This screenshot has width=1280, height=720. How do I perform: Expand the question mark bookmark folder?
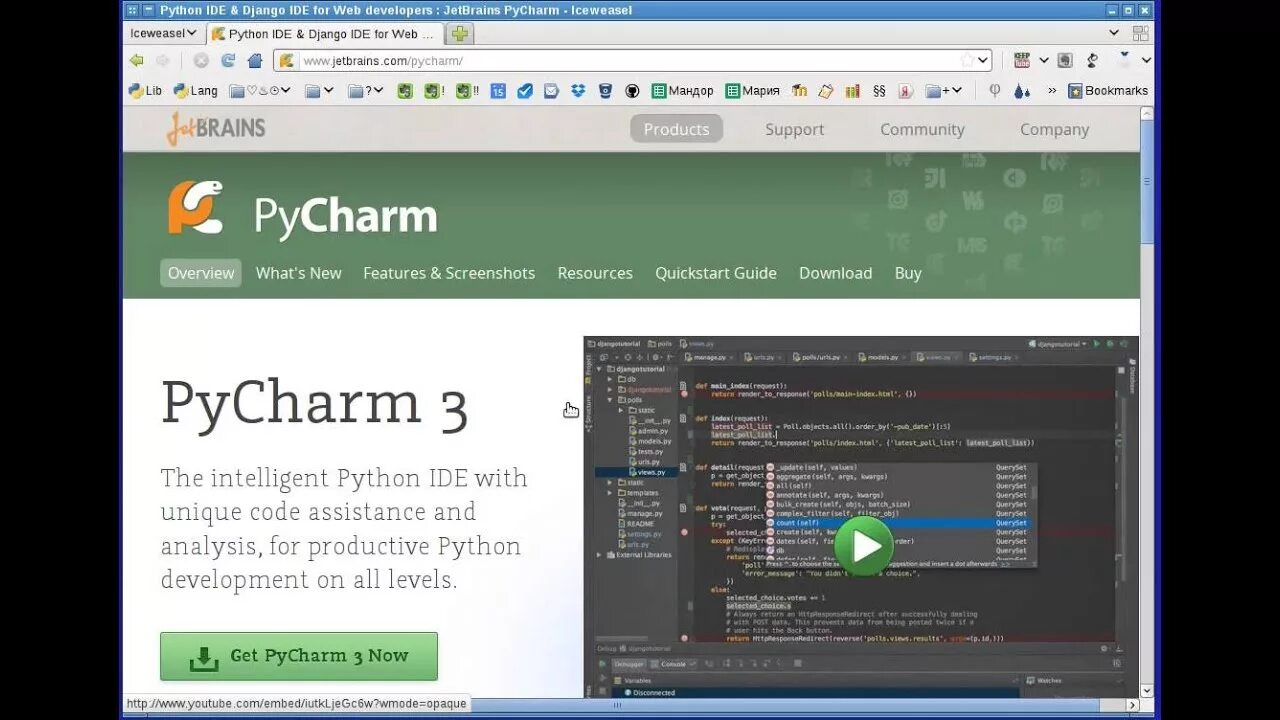point(366,90)
